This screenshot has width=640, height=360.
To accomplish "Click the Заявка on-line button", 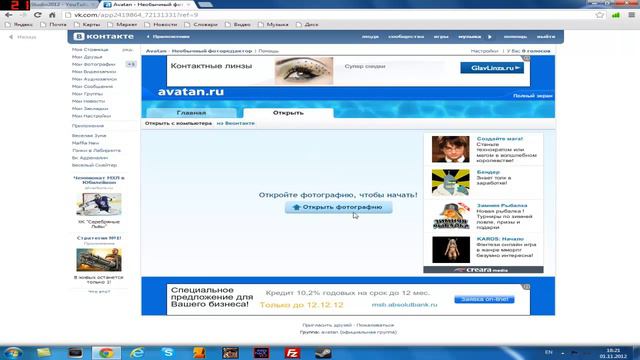I will pos(484,300).
